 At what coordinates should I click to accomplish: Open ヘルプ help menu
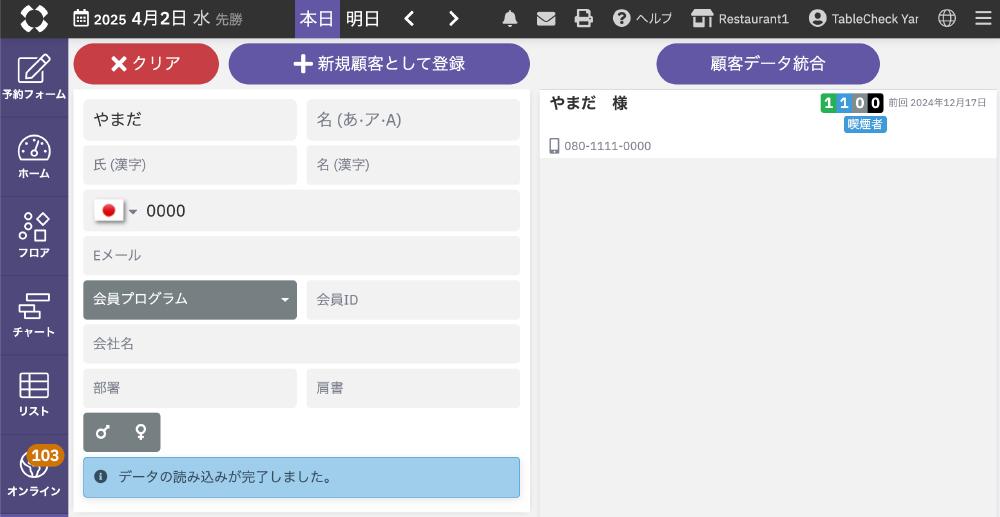coord(642,18)
